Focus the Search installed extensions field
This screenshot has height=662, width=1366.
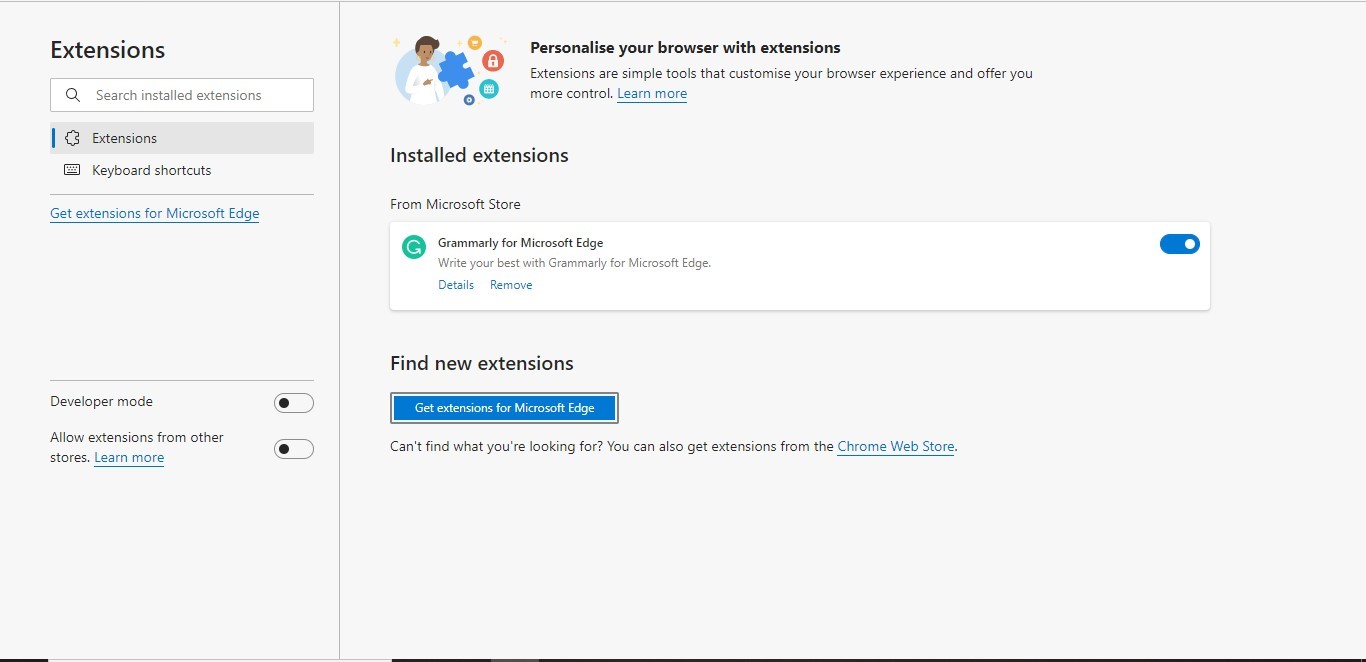(x=182, y=95)
